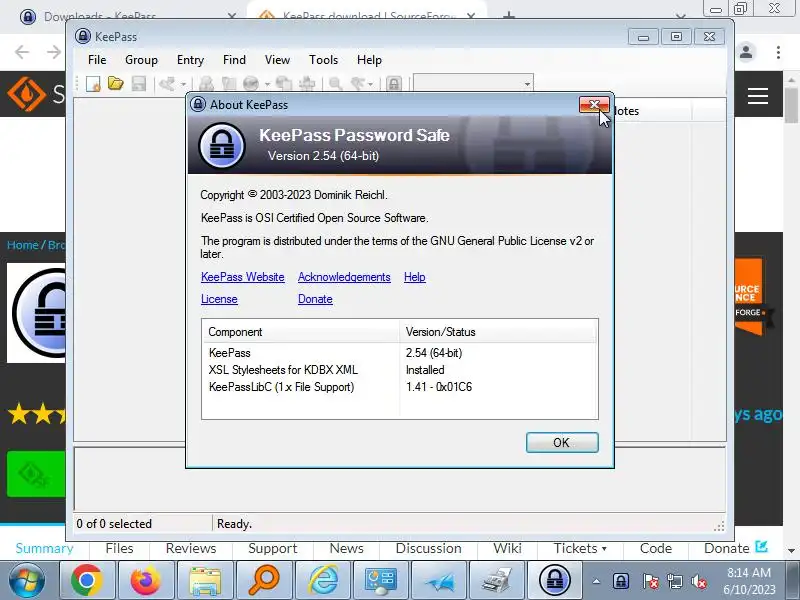Click the Find magnifier toolbar icon
The width and height of the screenshot is (800, 600).
coord(336,84)
